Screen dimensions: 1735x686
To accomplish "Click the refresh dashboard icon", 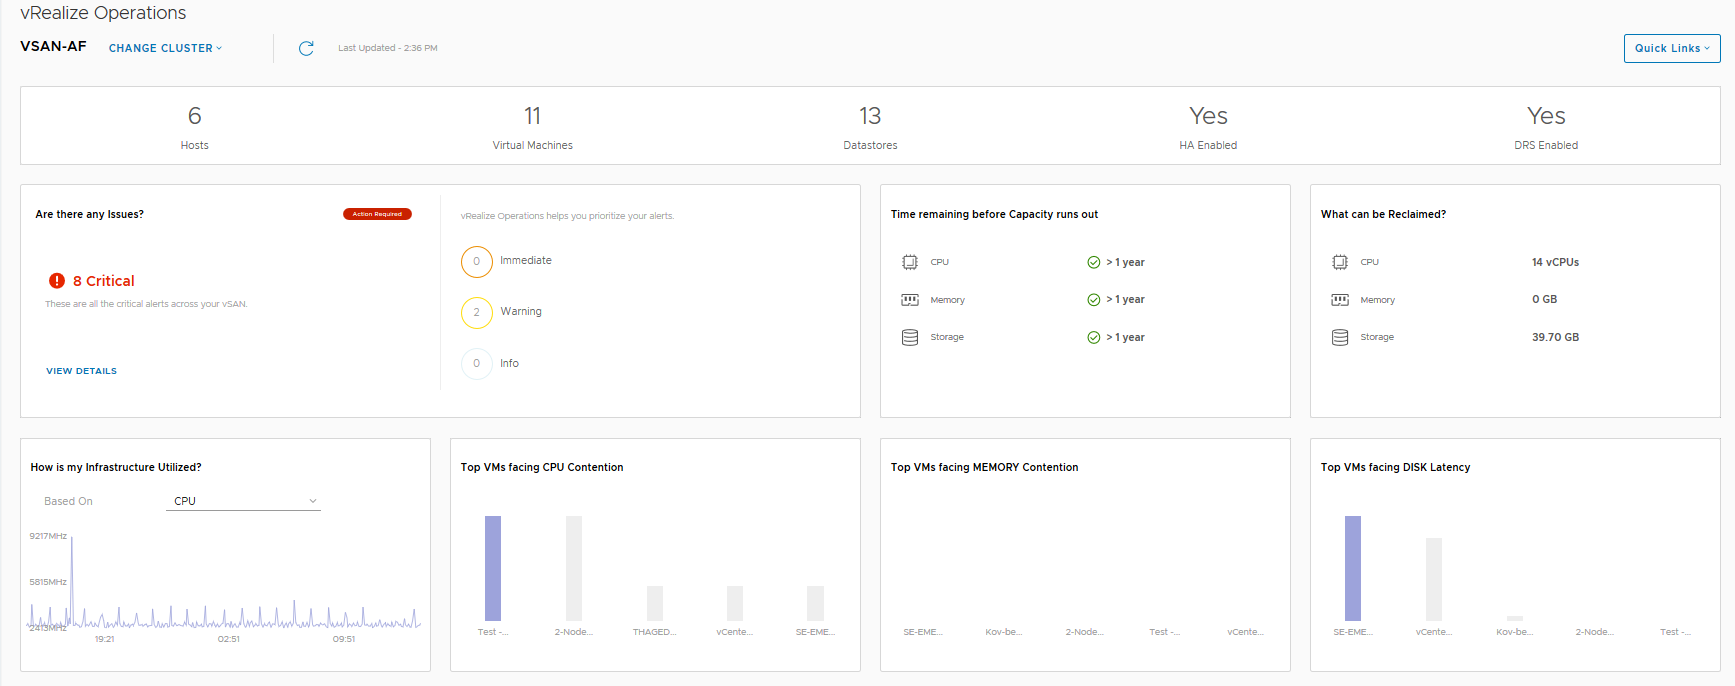I will pyautogui.click(x=306, y=48).
